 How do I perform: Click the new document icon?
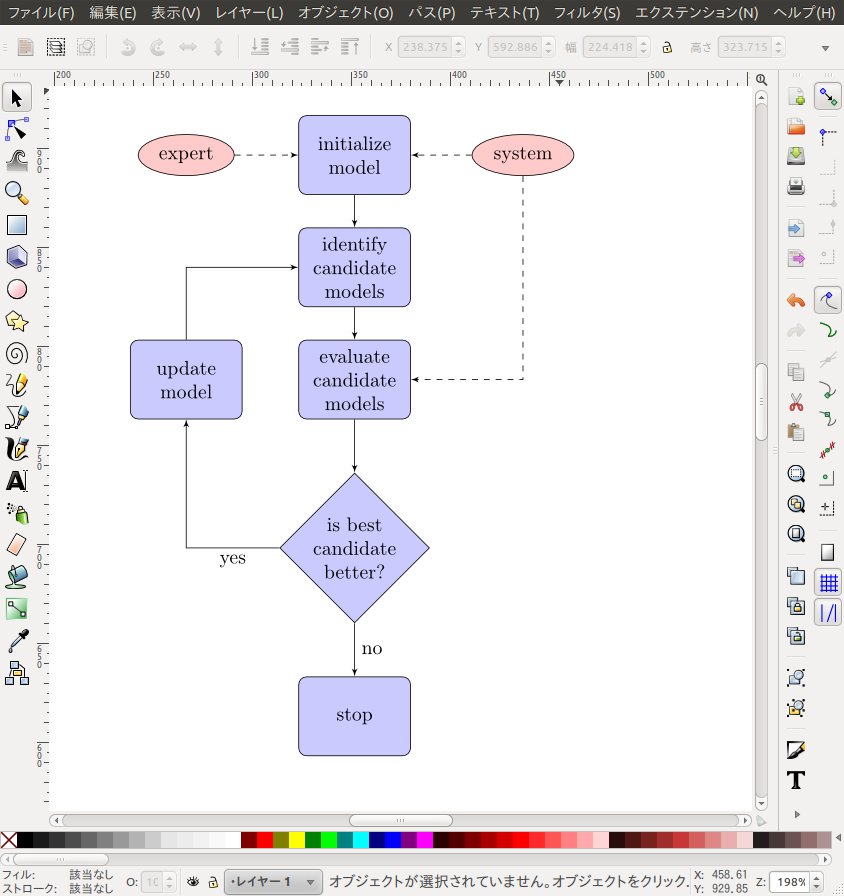point(796,96)
